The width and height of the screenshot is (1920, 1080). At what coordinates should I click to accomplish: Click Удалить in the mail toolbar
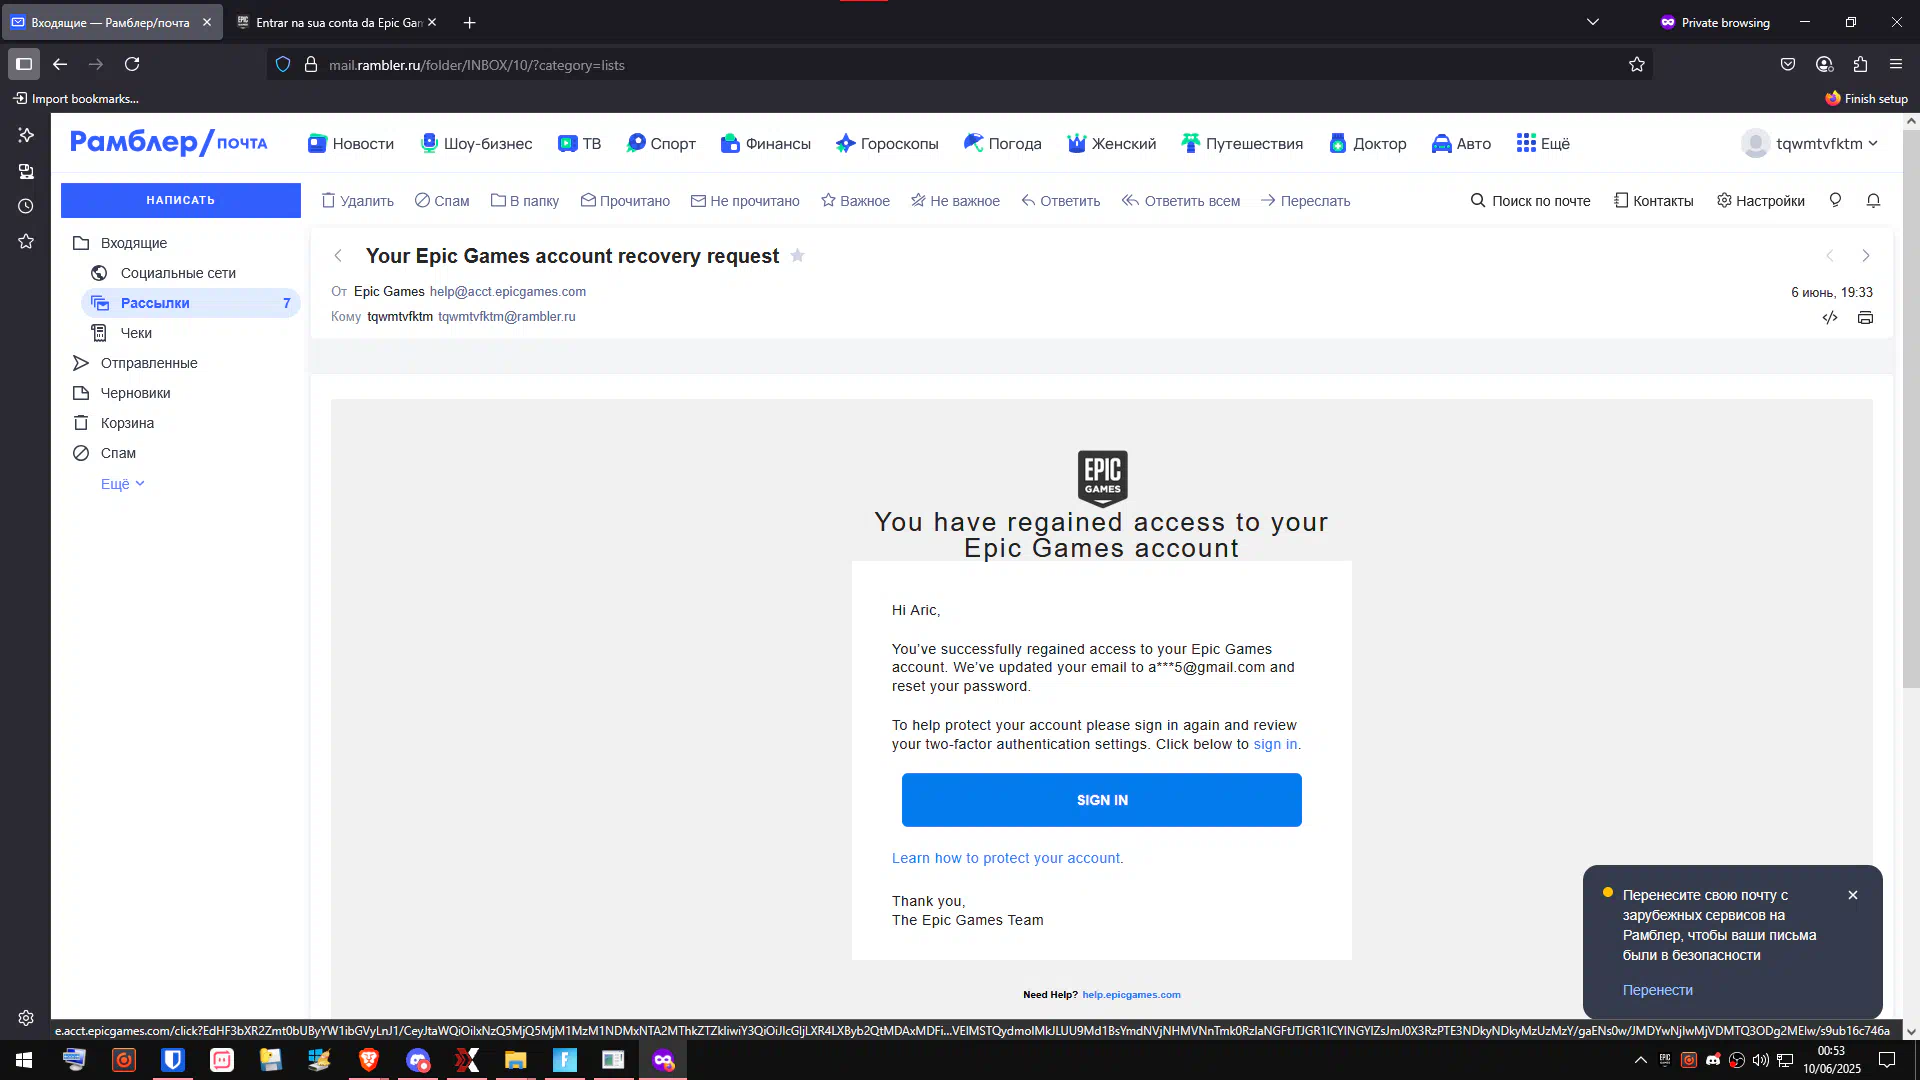(x=357, y=201)
